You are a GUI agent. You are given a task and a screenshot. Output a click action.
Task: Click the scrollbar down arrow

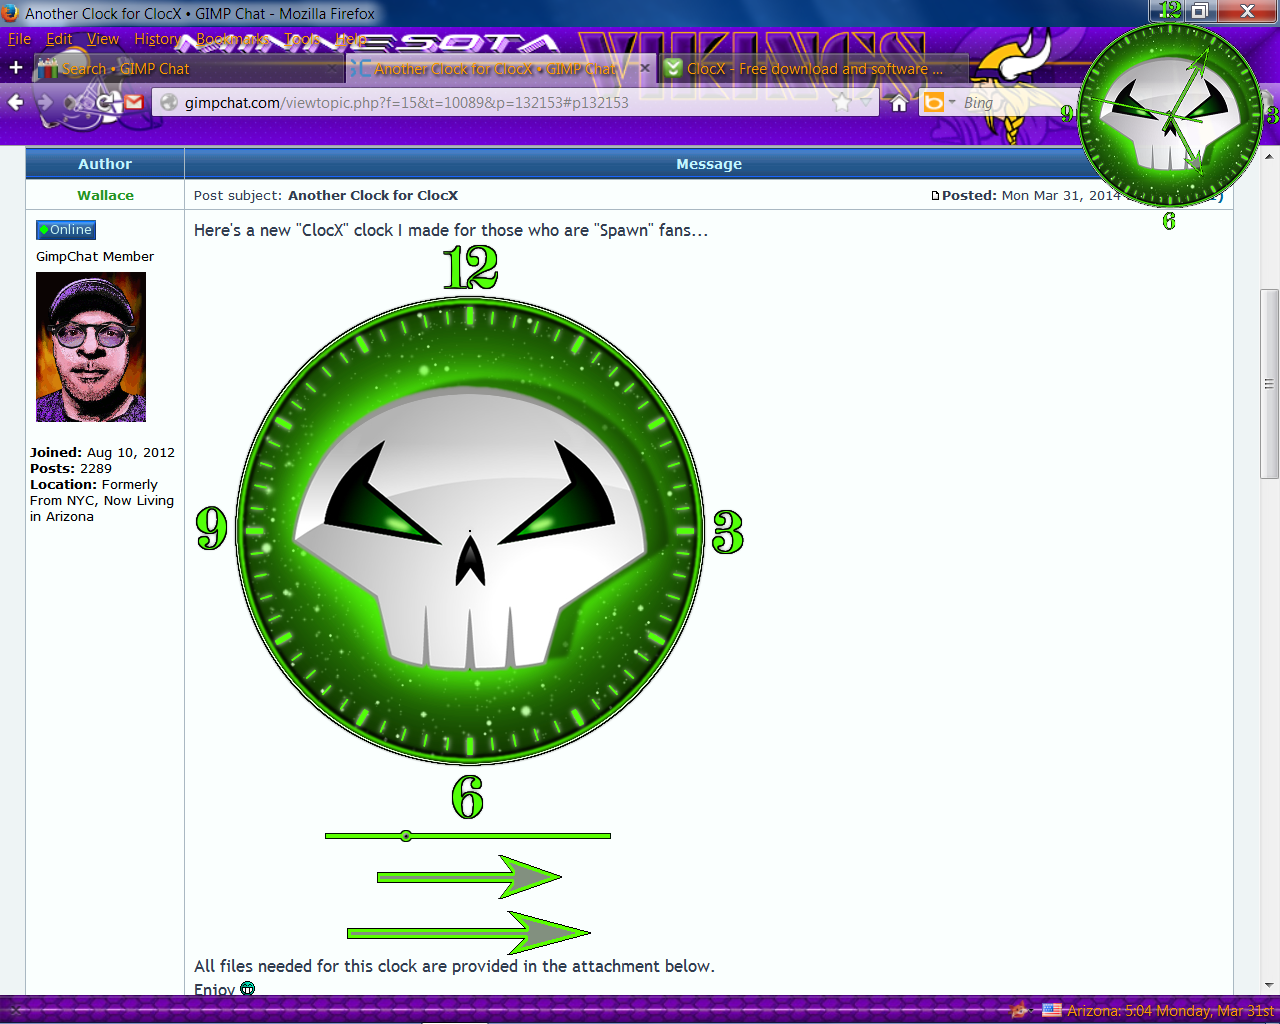point(1269,985)
